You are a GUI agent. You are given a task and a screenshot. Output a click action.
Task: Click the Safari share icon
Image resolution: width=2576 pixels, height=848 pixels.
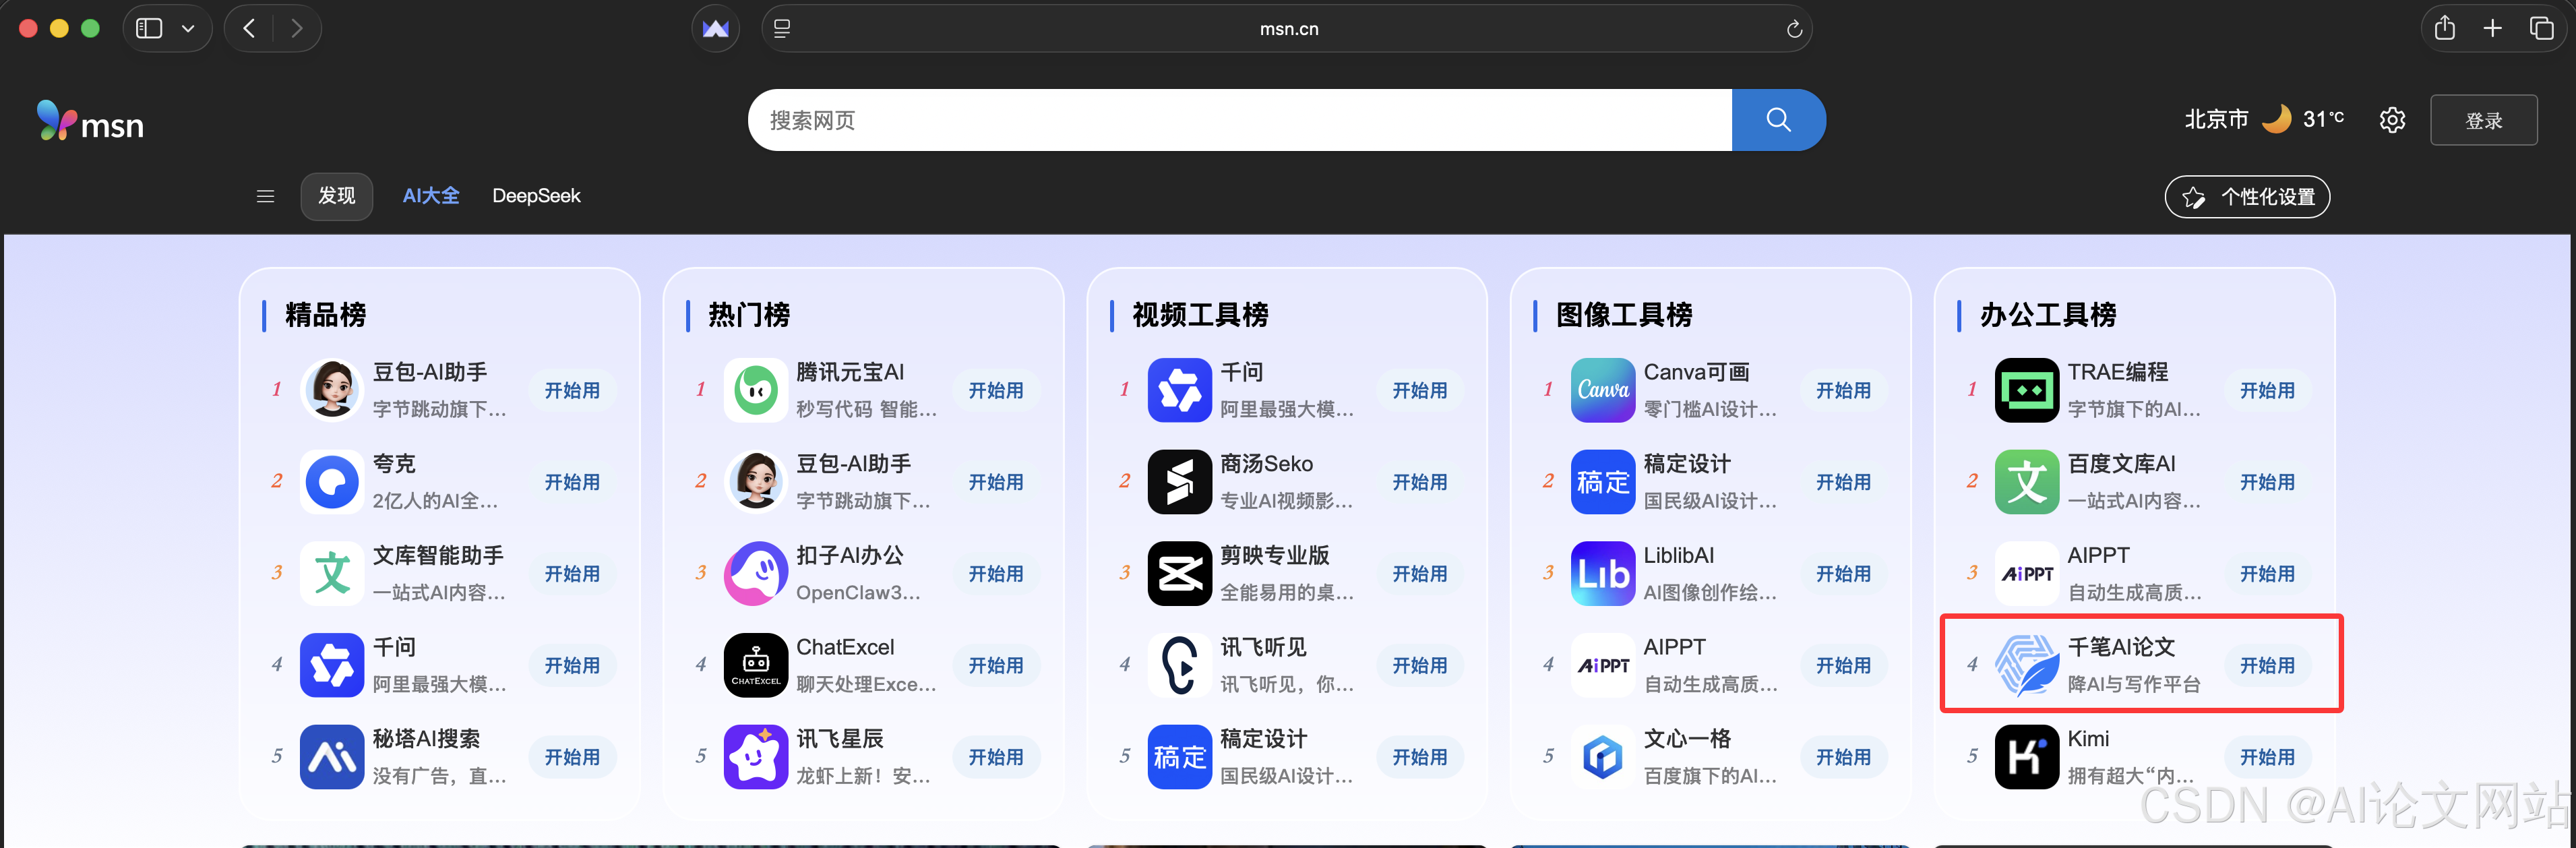tap(2445, 28)
